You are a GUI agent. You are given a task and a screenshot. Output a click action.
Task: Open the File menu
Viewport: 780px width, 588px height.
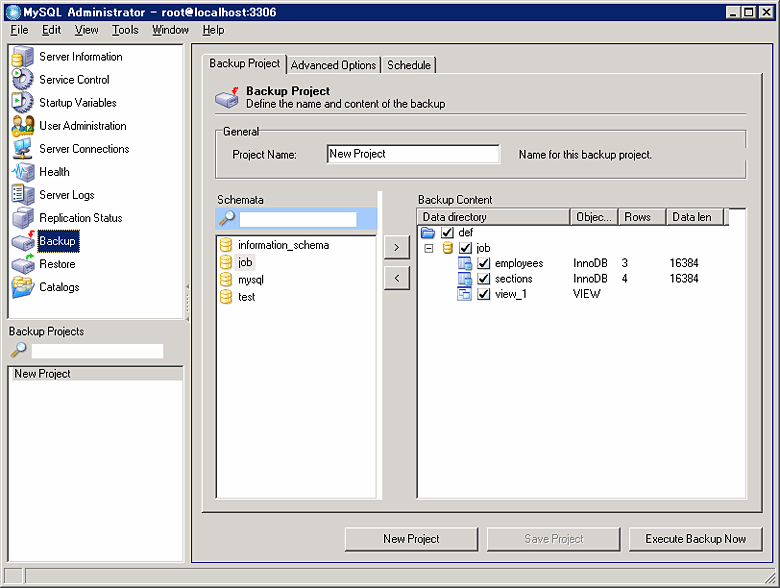pos(19,30)
